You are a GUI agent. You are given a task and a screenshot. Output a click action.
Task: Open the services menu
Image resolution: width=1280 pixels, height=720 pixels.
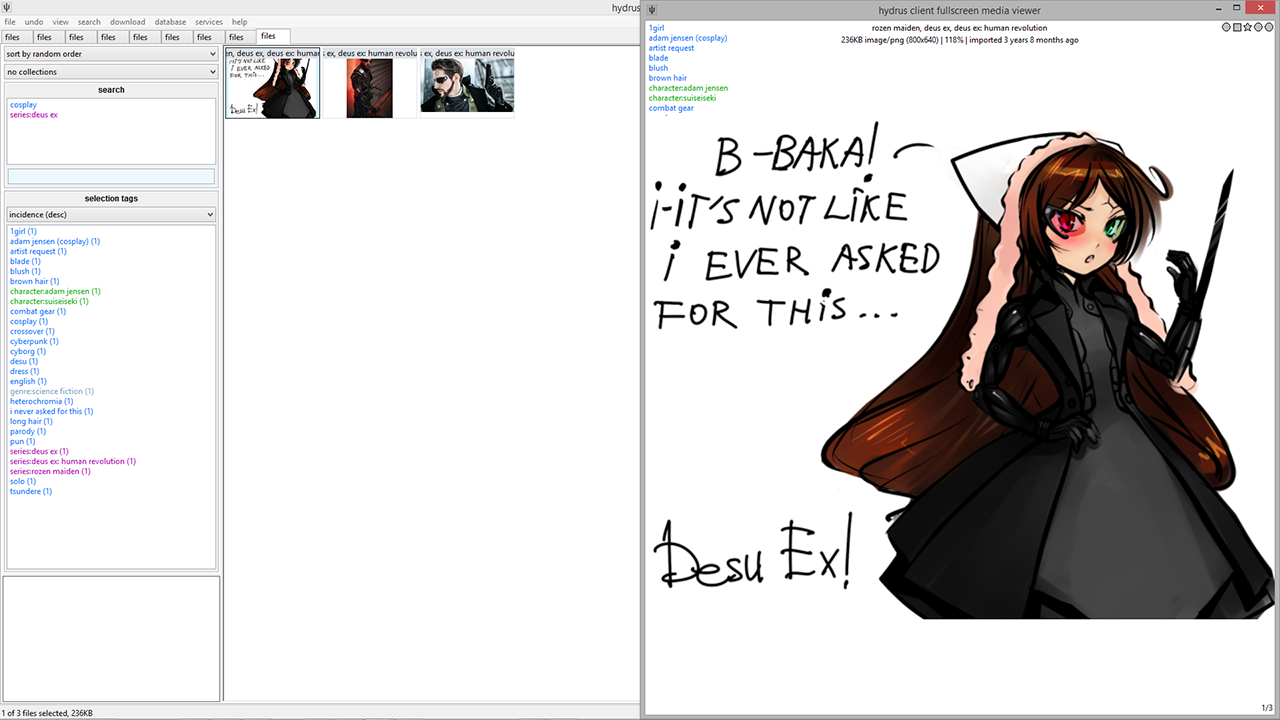click(209, 22)
